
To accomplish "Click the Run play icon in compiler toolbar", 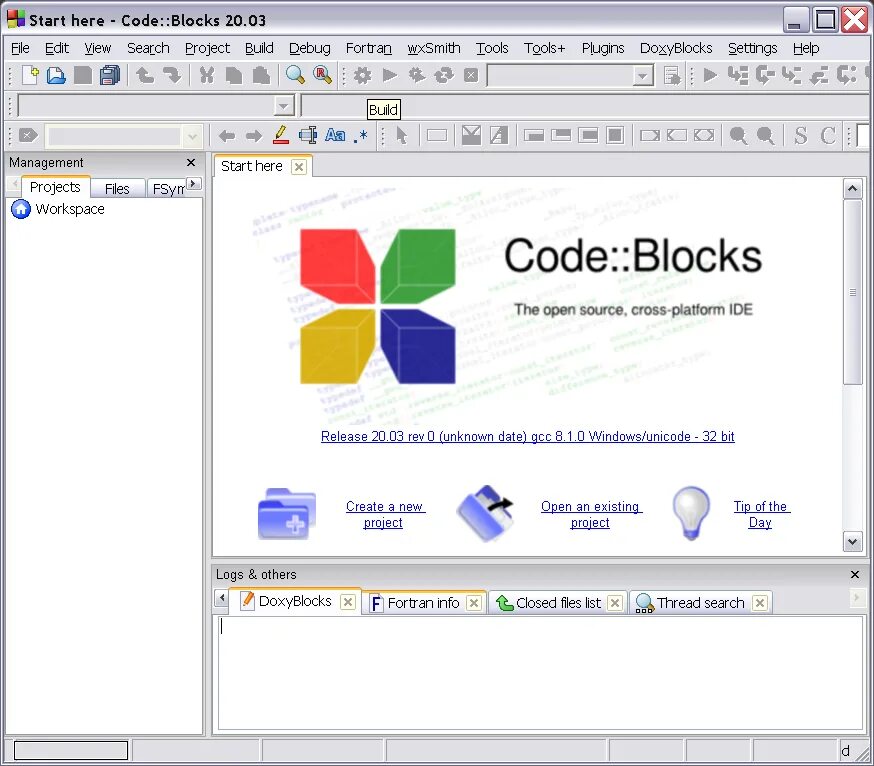I will [x=390, y=75].
